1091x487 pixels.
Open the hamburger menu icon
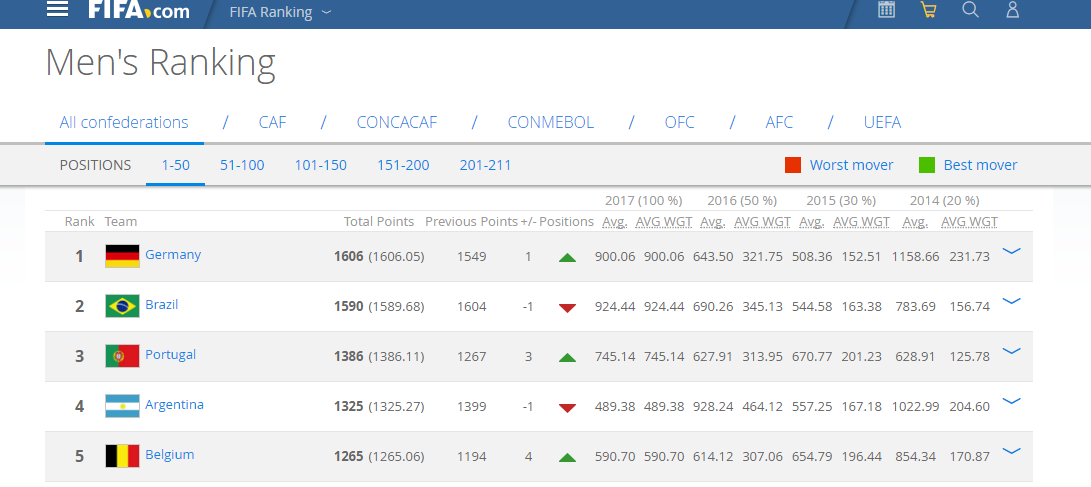pyautogui.click(x=57, y=9)
